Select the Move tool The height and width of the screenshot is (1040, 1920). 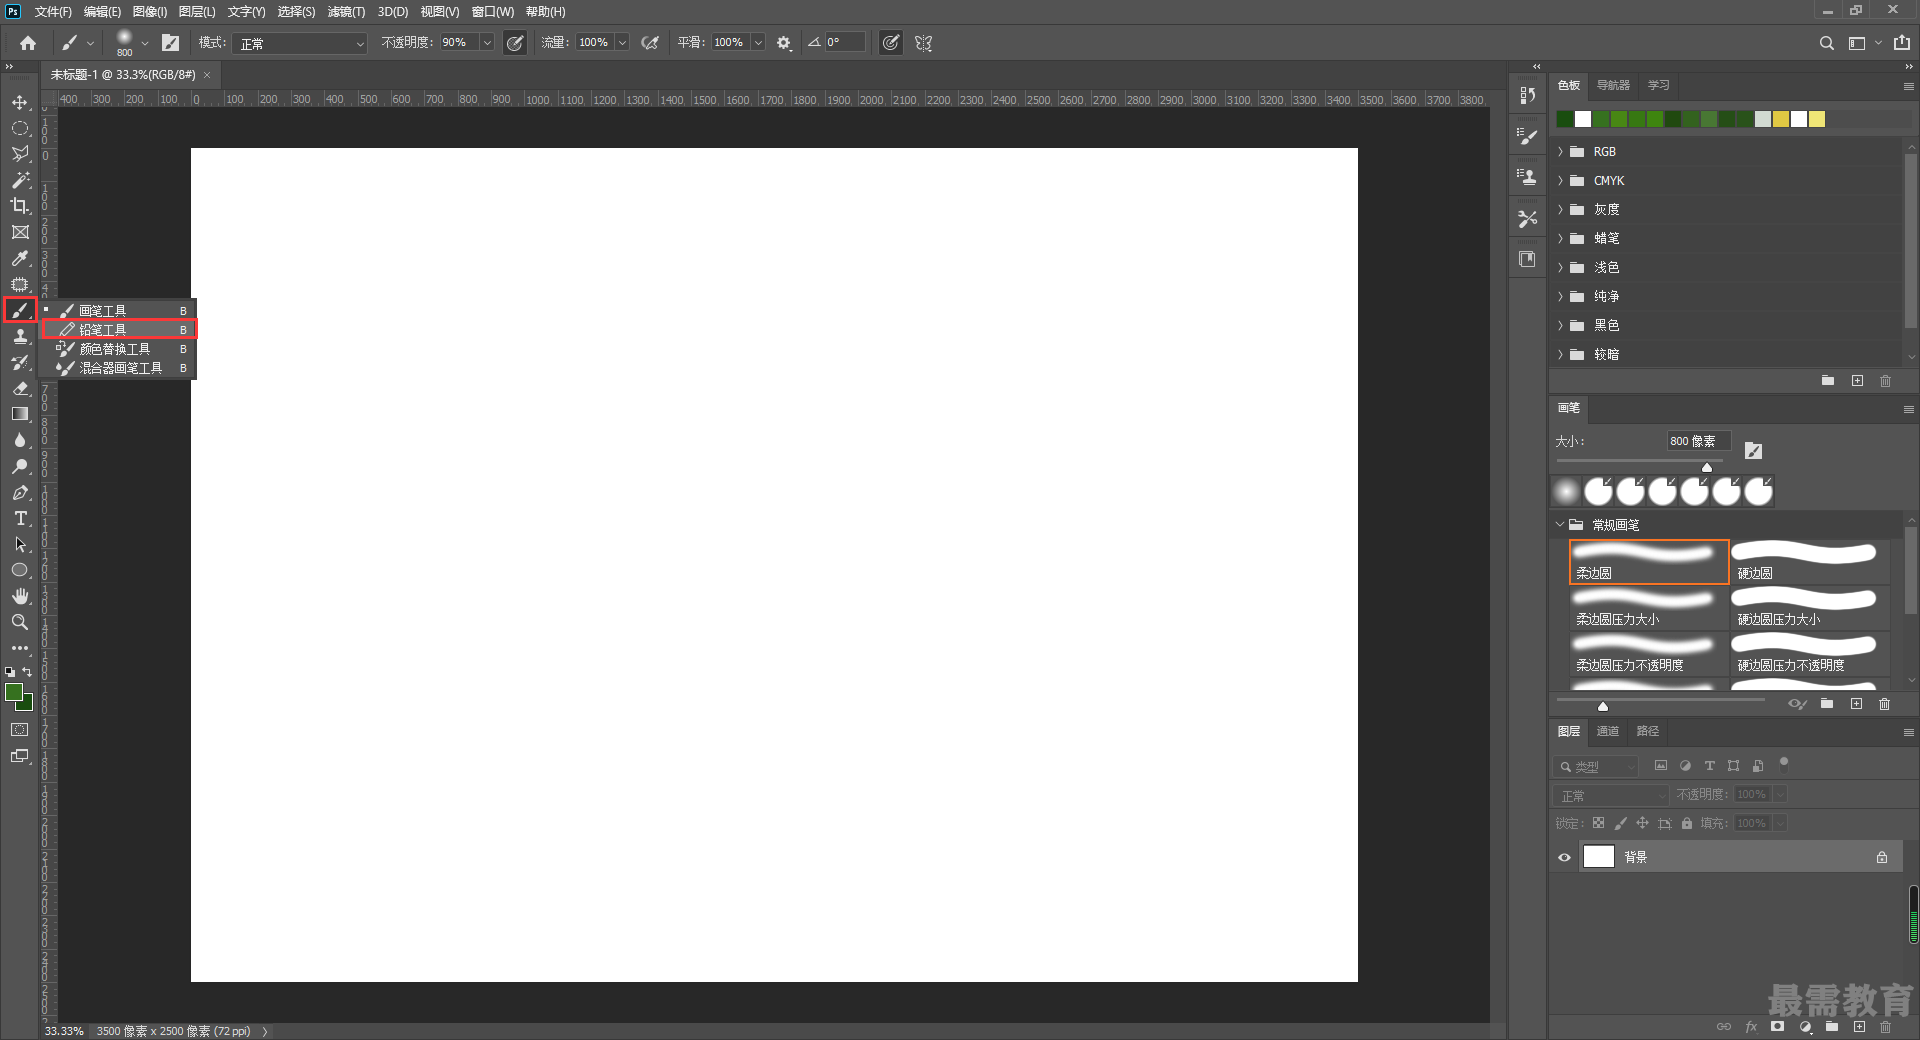click(20, 102)
